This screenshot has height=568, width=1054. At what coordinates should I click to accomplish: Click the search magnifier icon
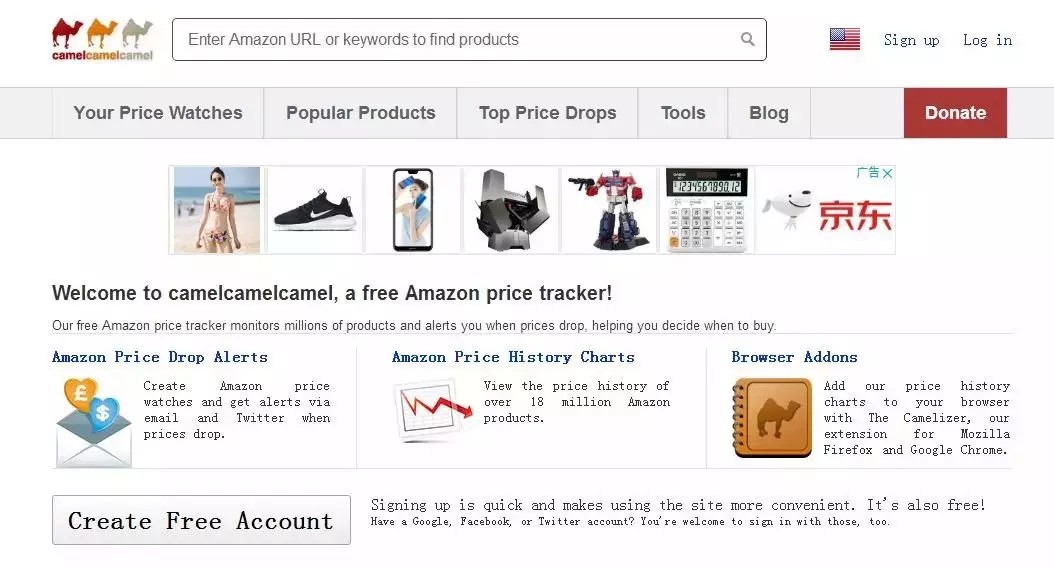pyautogui.click(x=747, y=40)
